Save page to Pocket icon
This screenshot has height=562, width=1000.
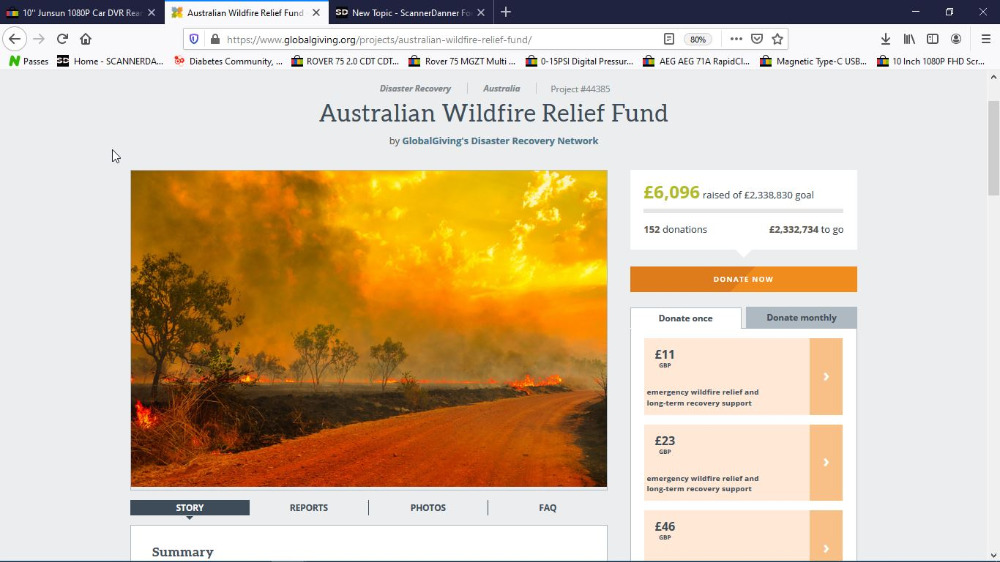pos(757,39)
